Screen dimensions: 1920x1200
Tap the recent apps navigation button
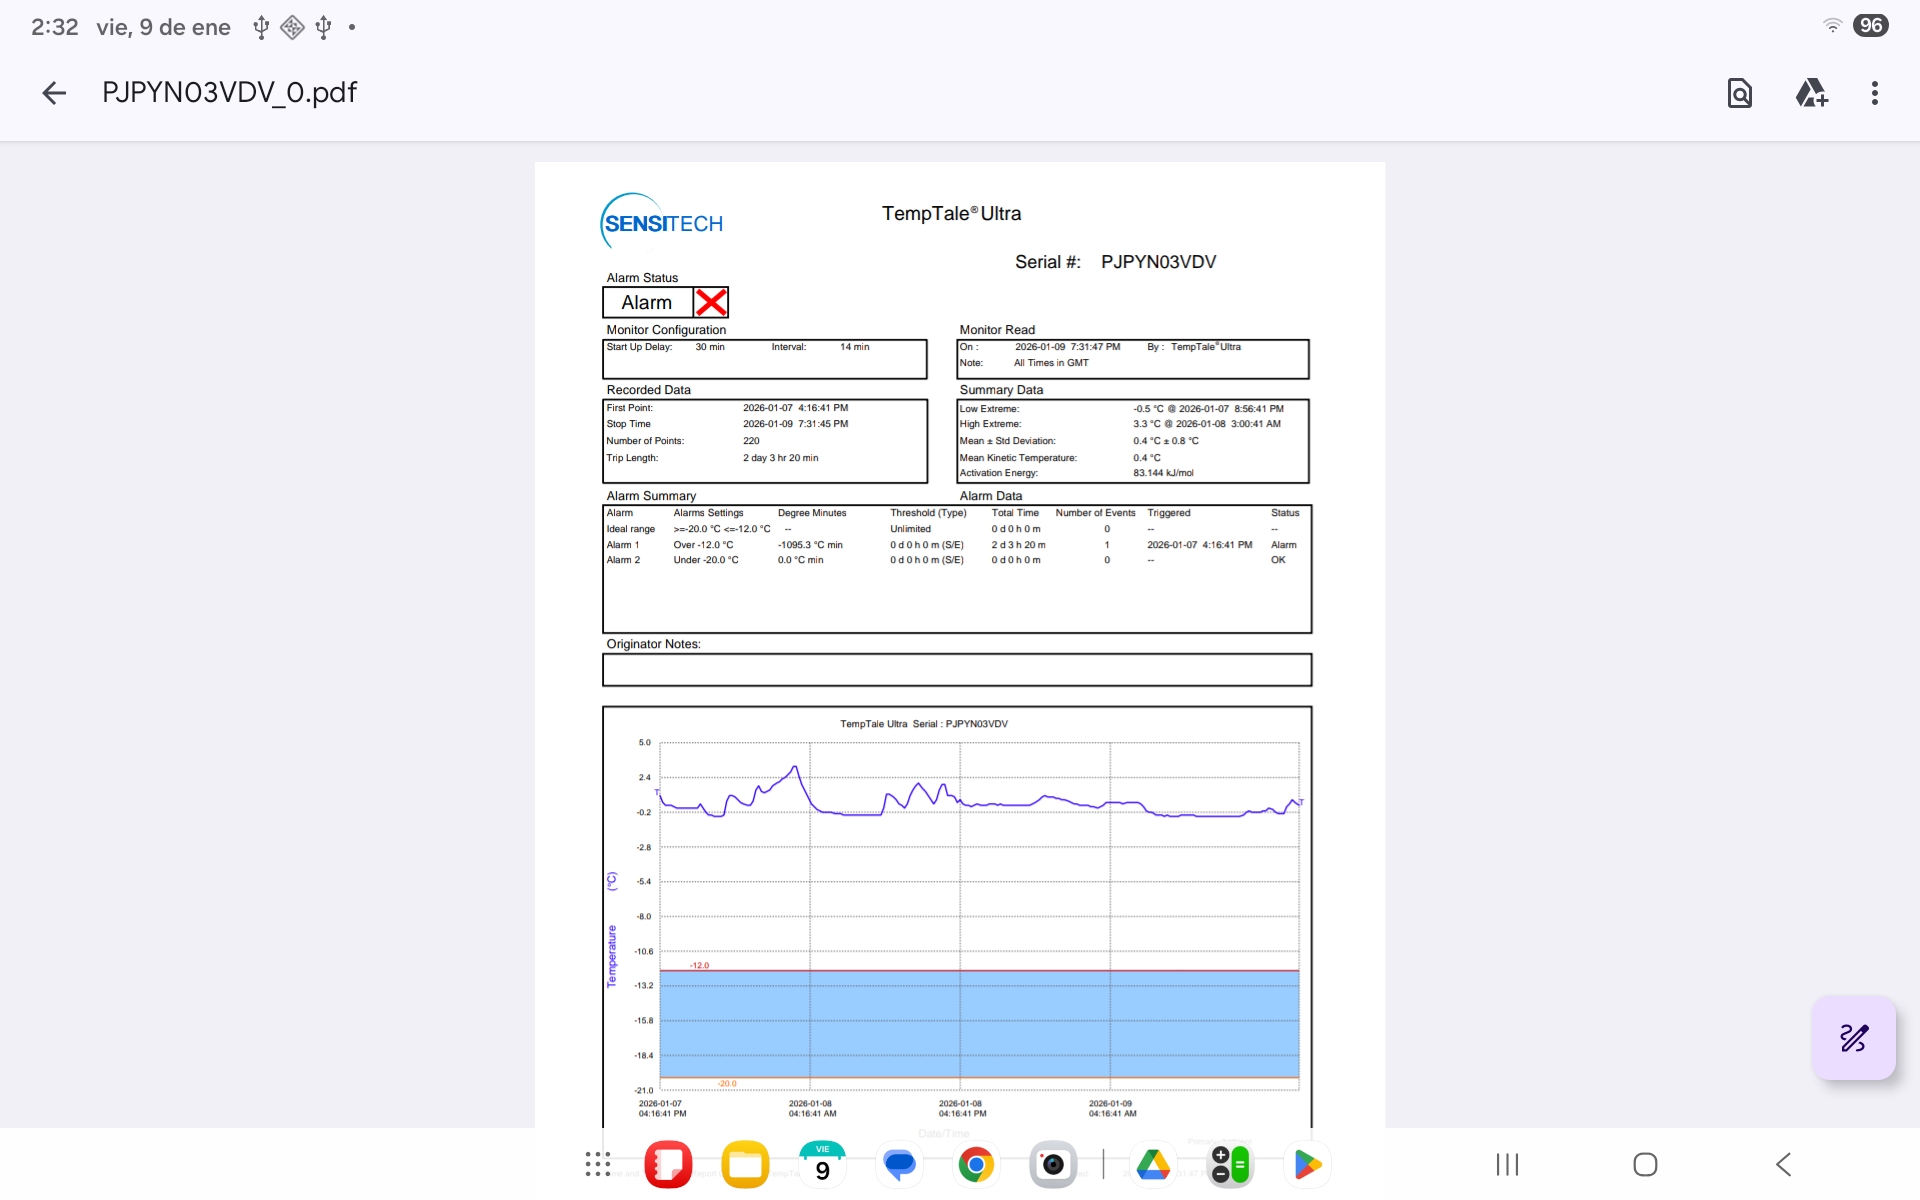click(1507, 1165)
